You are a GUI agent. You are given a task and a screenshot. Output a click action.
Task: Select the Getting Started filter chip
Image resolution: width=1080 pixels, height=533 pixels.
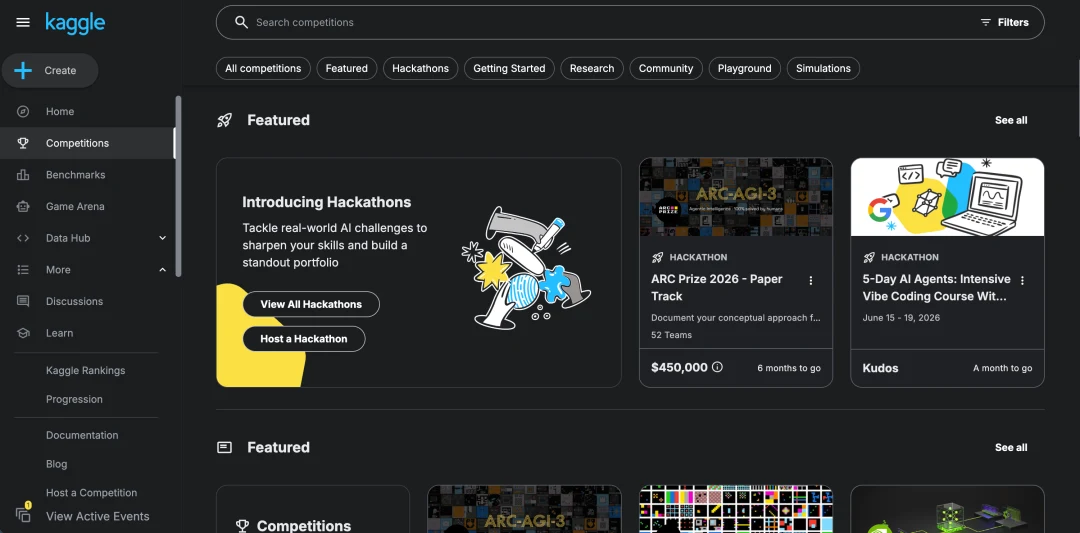click(x=509, y=68)
